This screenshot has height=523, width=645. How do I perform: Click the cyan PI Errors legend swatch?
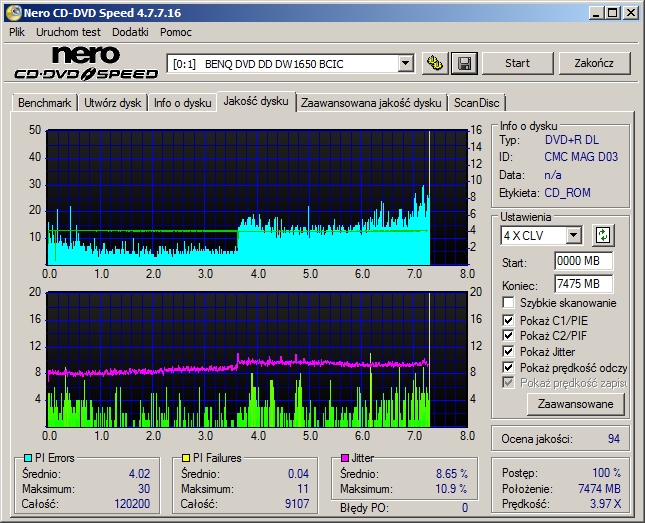click(28, 458)
